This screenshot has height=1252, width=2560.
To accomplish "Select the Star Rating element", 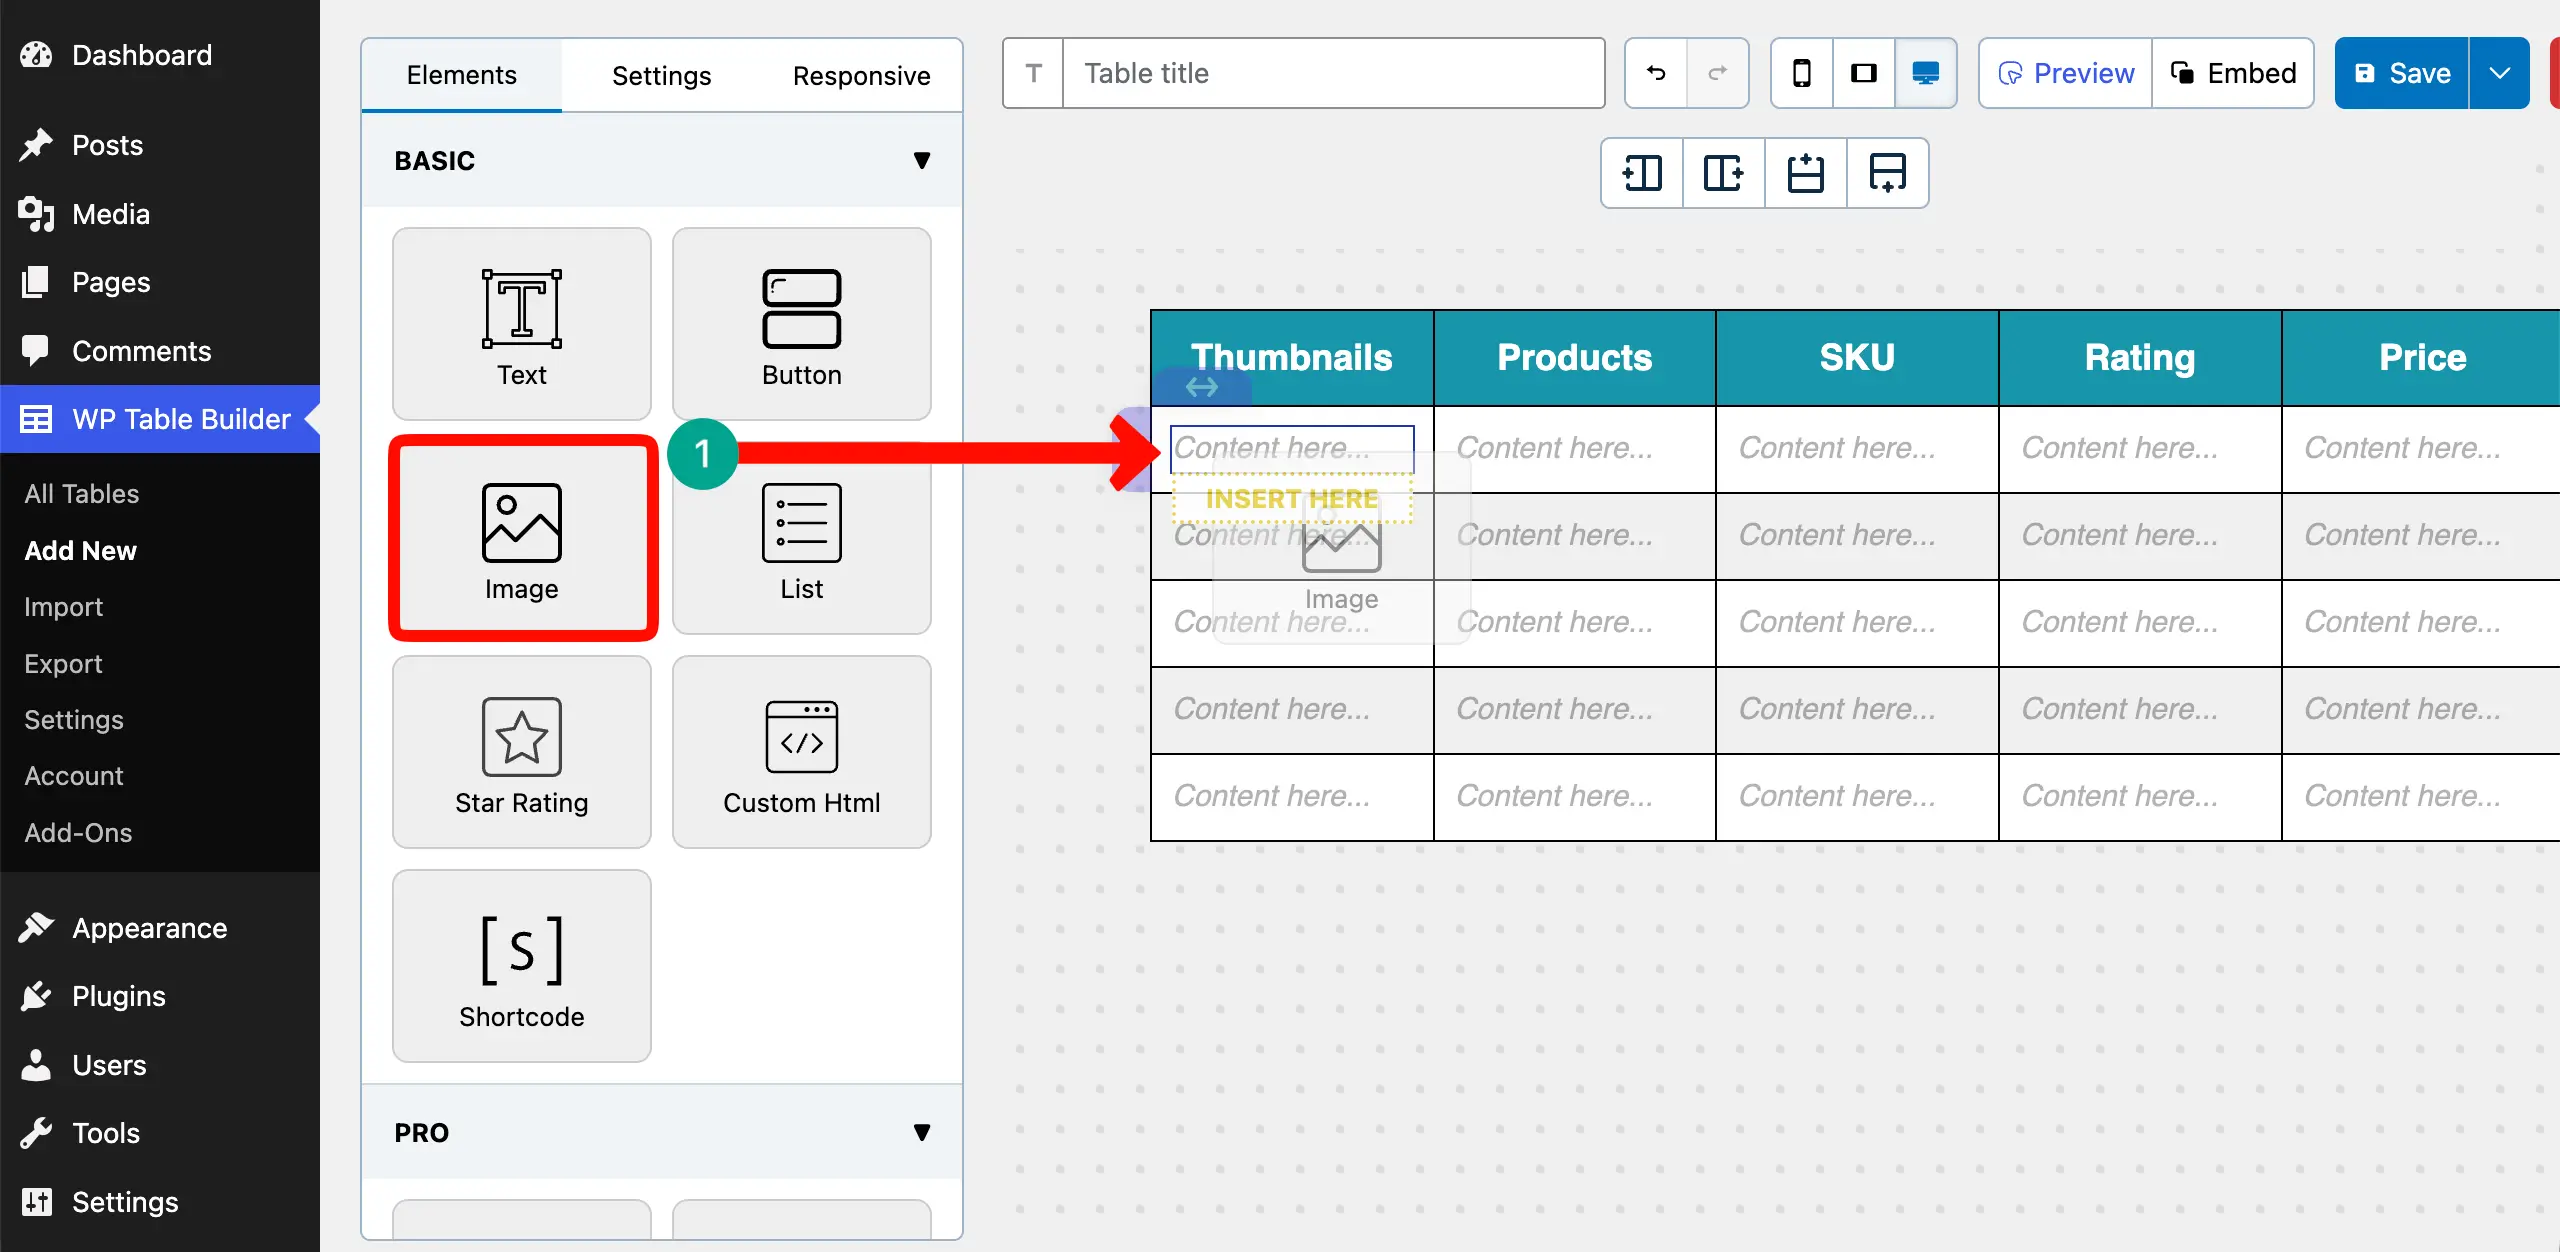I will (522, 752).
